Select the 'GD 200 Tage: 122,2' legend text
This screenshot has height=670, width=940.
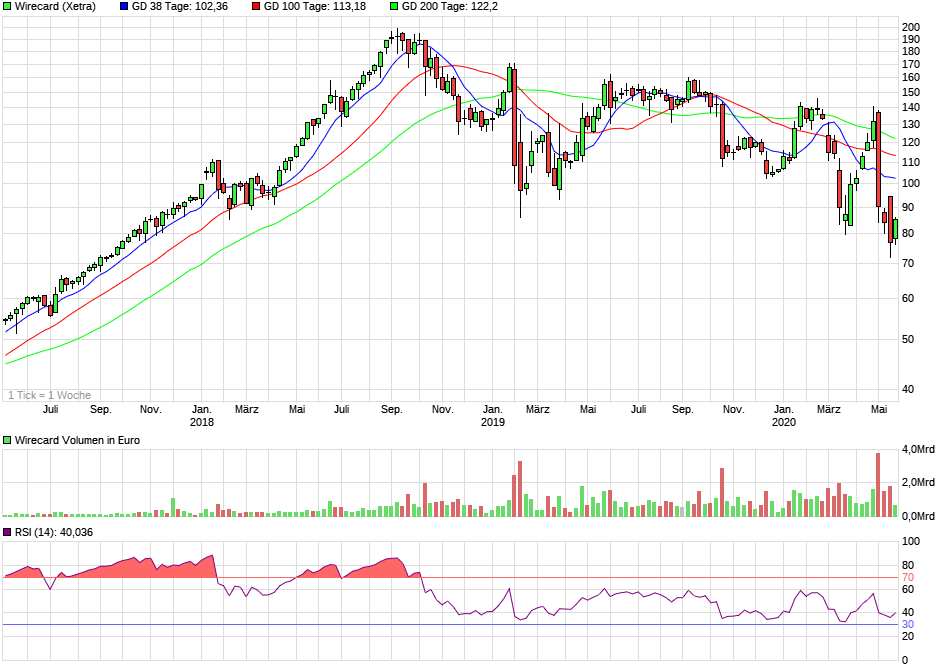tap(450, 7)
